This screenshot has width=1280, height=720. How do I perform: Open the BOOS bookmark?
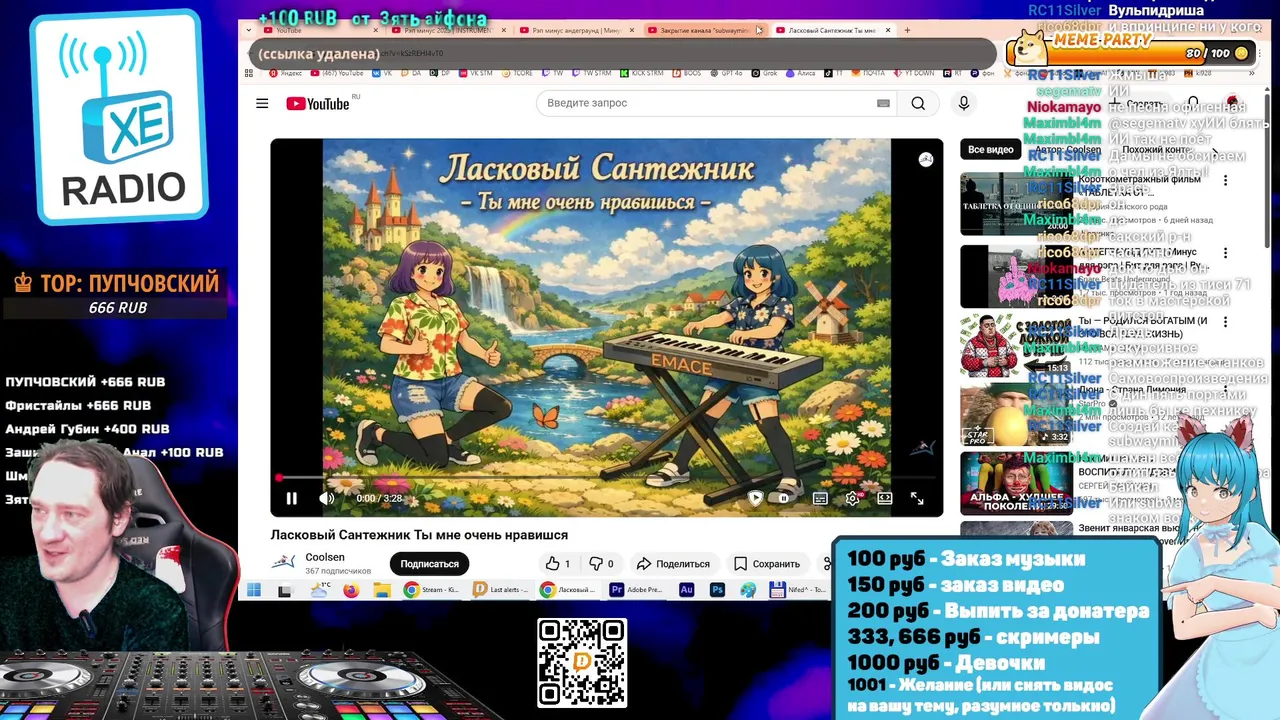click(687, 73)
